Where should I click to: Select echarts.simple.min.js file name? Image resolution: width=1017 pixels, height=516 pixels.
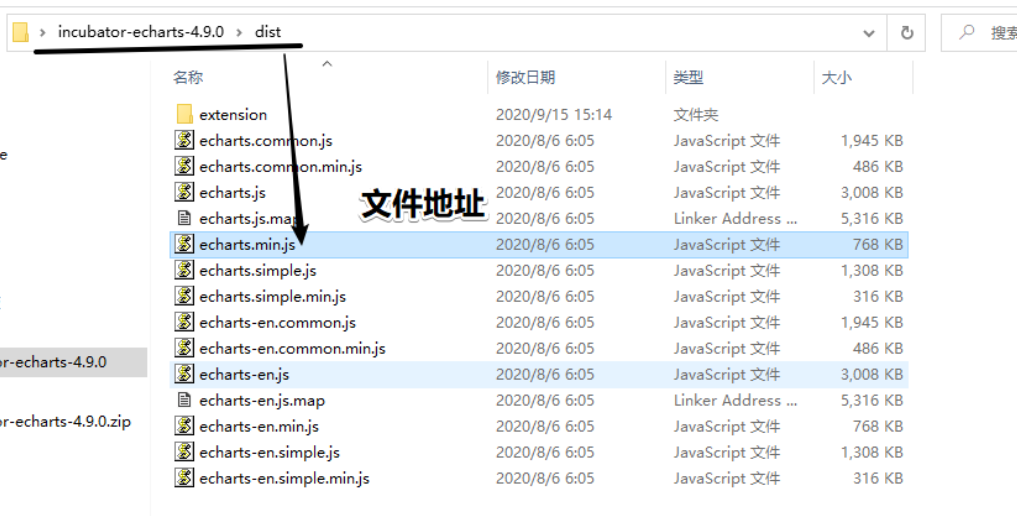(x=272, y=296)
